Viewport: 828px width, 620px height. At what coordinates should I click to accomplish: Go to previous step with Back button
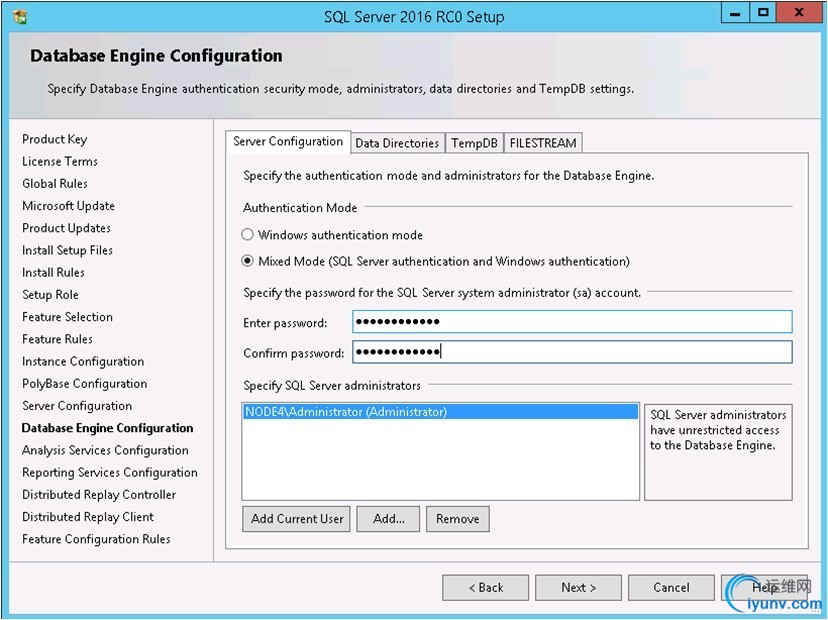tap(486, 587)
